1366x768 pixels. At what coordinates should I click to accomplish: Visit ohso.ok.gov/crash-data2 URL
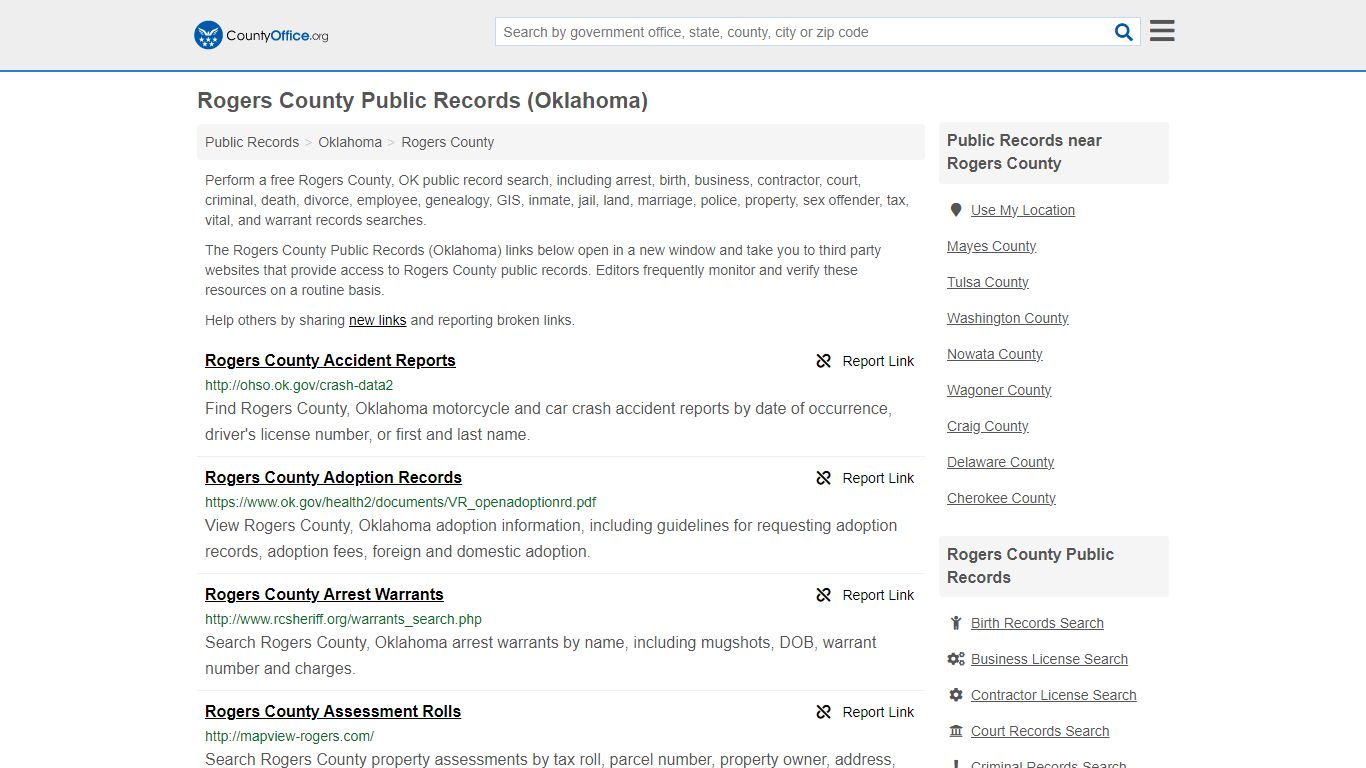pos(299,385)
